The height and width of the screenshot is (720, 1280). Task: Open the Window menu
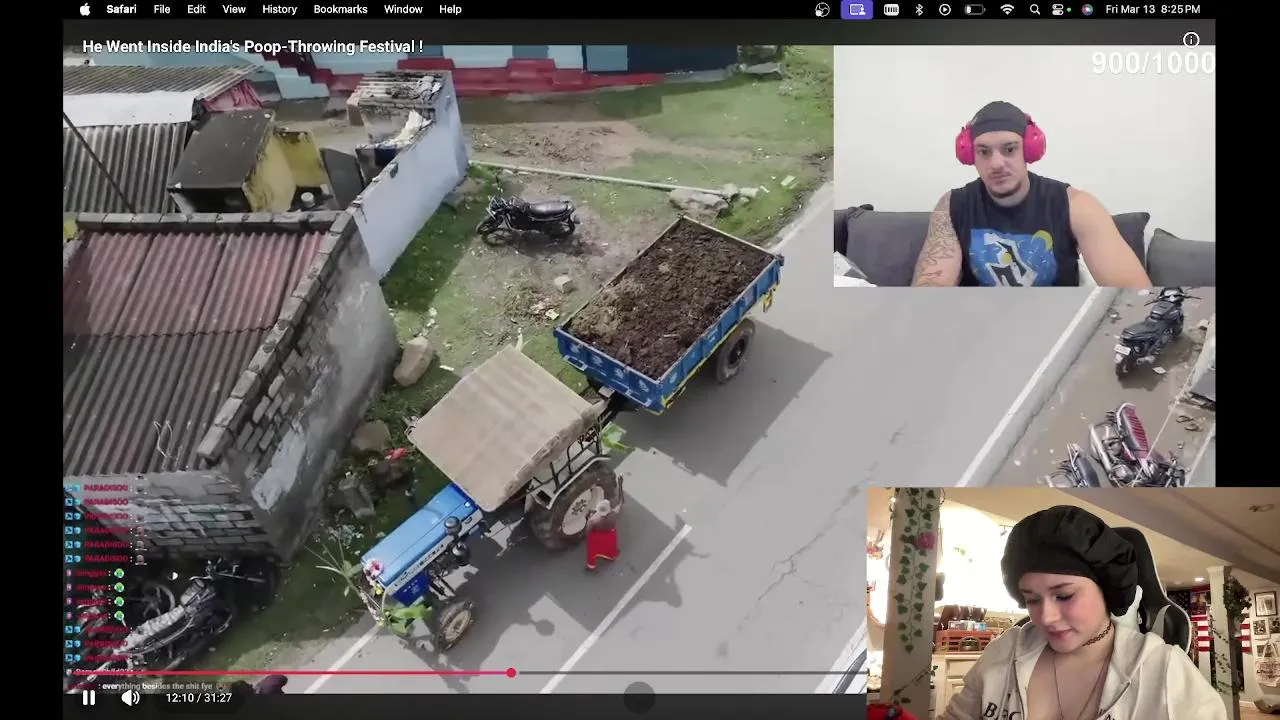[x=403, y=9]
